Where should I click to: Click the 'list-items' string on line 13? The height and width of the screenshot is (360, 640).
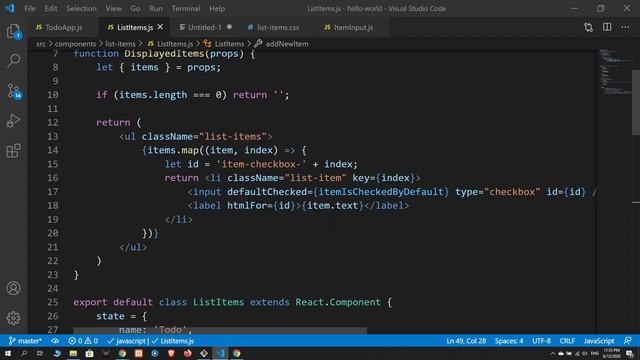(232, 136)
